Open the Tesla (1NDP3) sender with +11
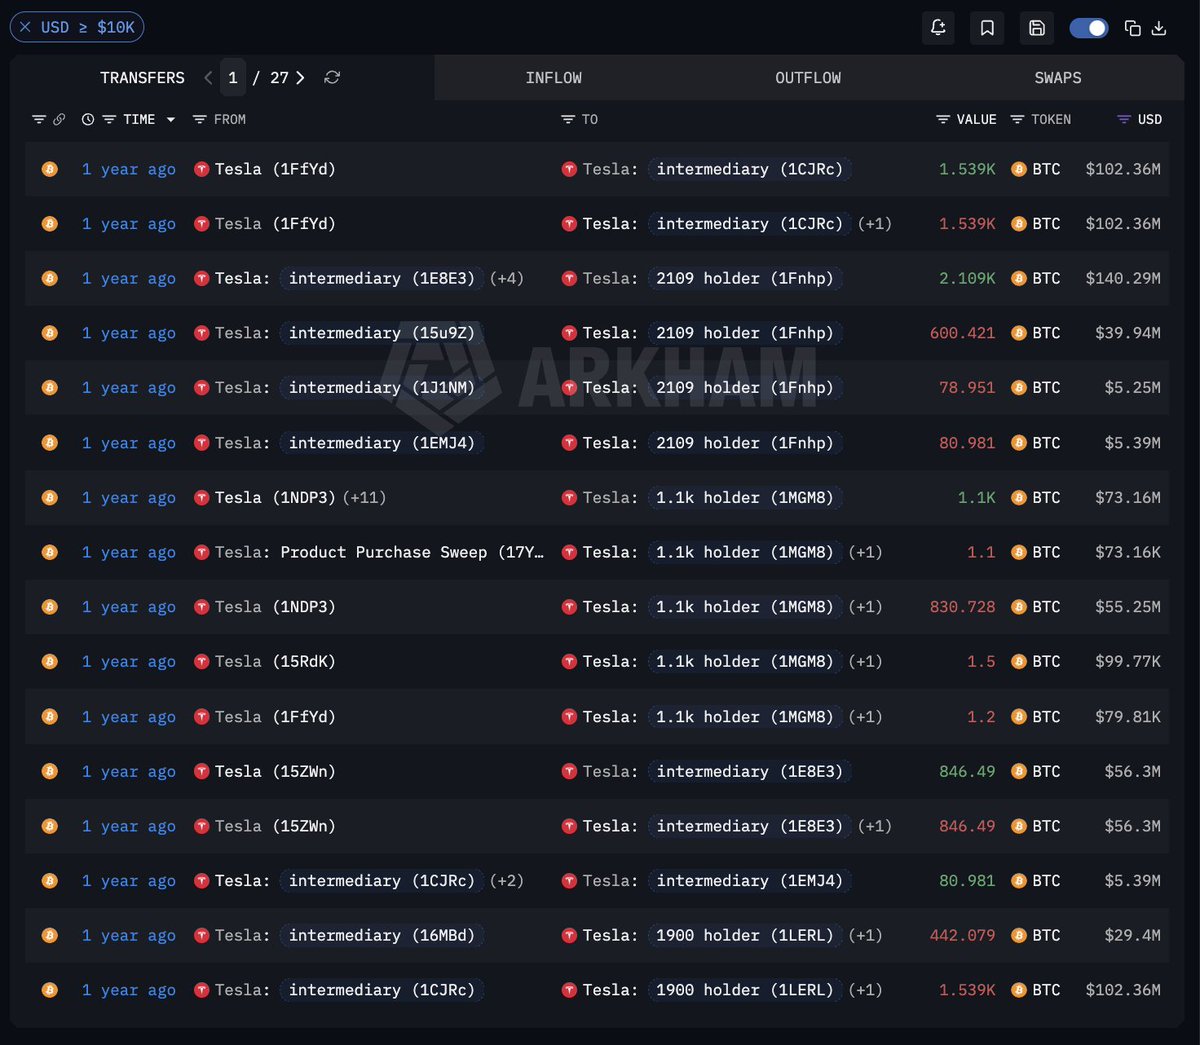1200x1045 pixels. click(275, 497)
